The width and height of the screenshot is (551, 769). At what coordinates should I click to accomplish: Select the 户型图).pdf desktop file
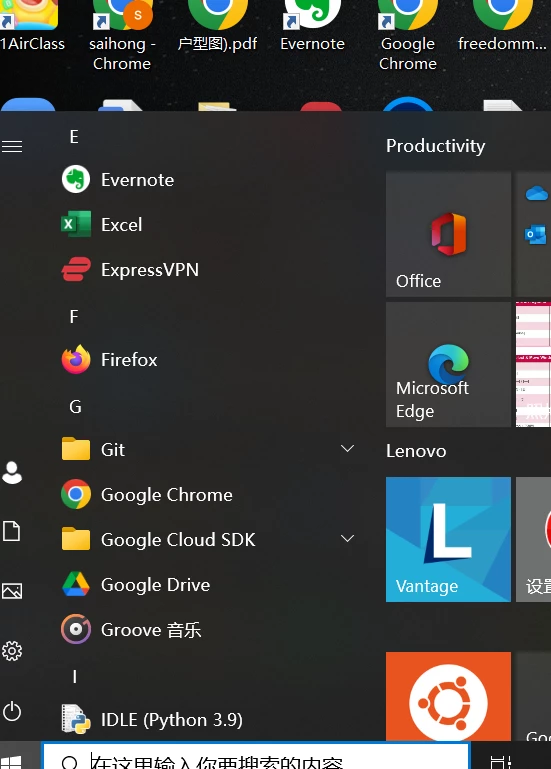[217, 26]
